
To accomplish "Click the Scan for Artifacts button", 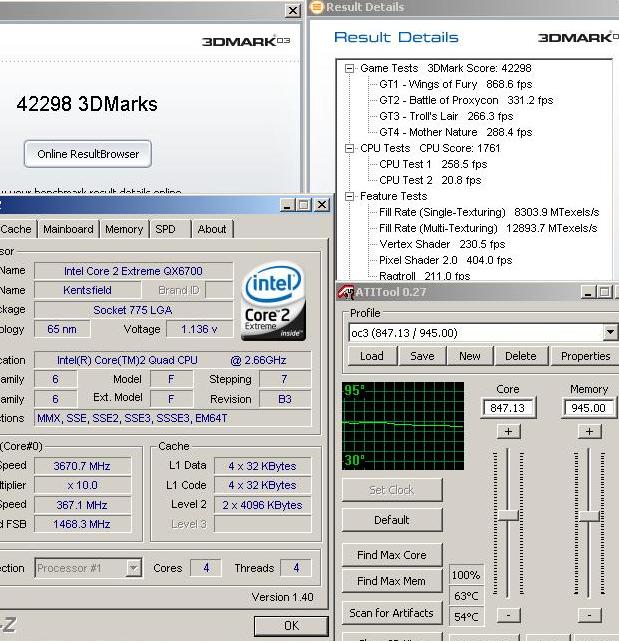I will click(392, 613).
